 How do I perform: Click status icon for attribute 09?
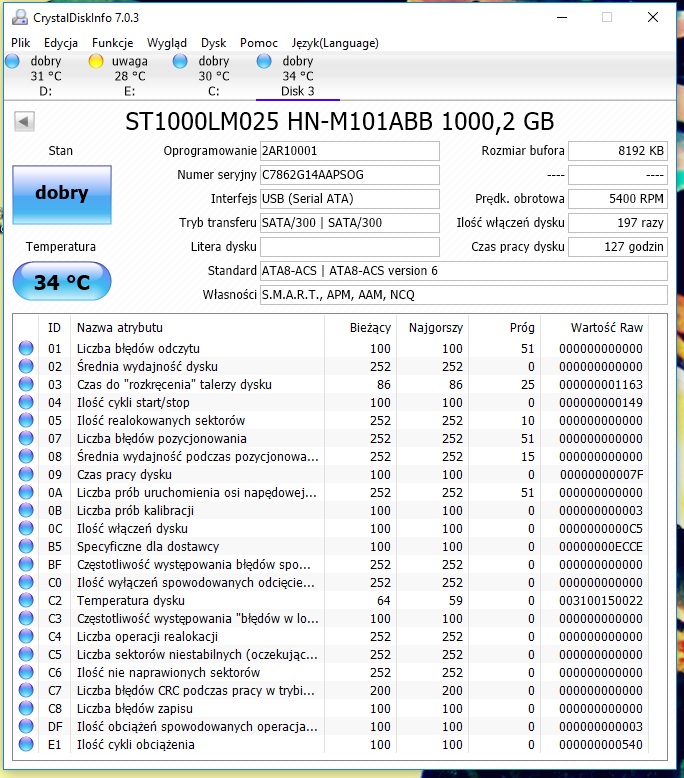(x=26, y=474)
